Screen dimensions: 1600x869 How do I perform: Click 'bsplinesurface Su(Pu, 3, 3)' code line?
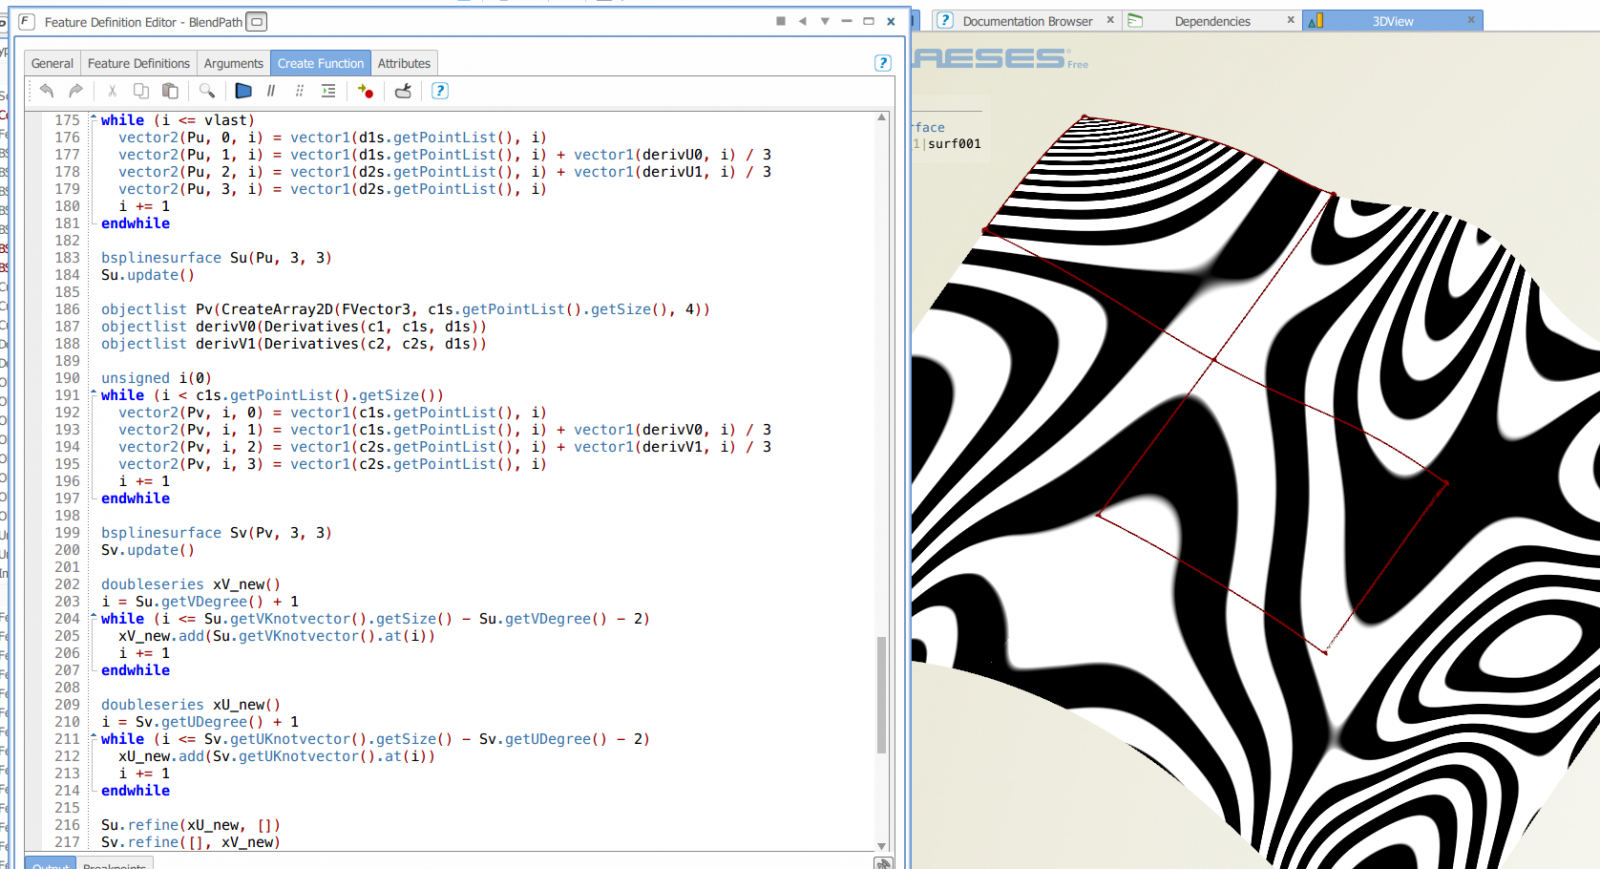(x=216, y=257)
